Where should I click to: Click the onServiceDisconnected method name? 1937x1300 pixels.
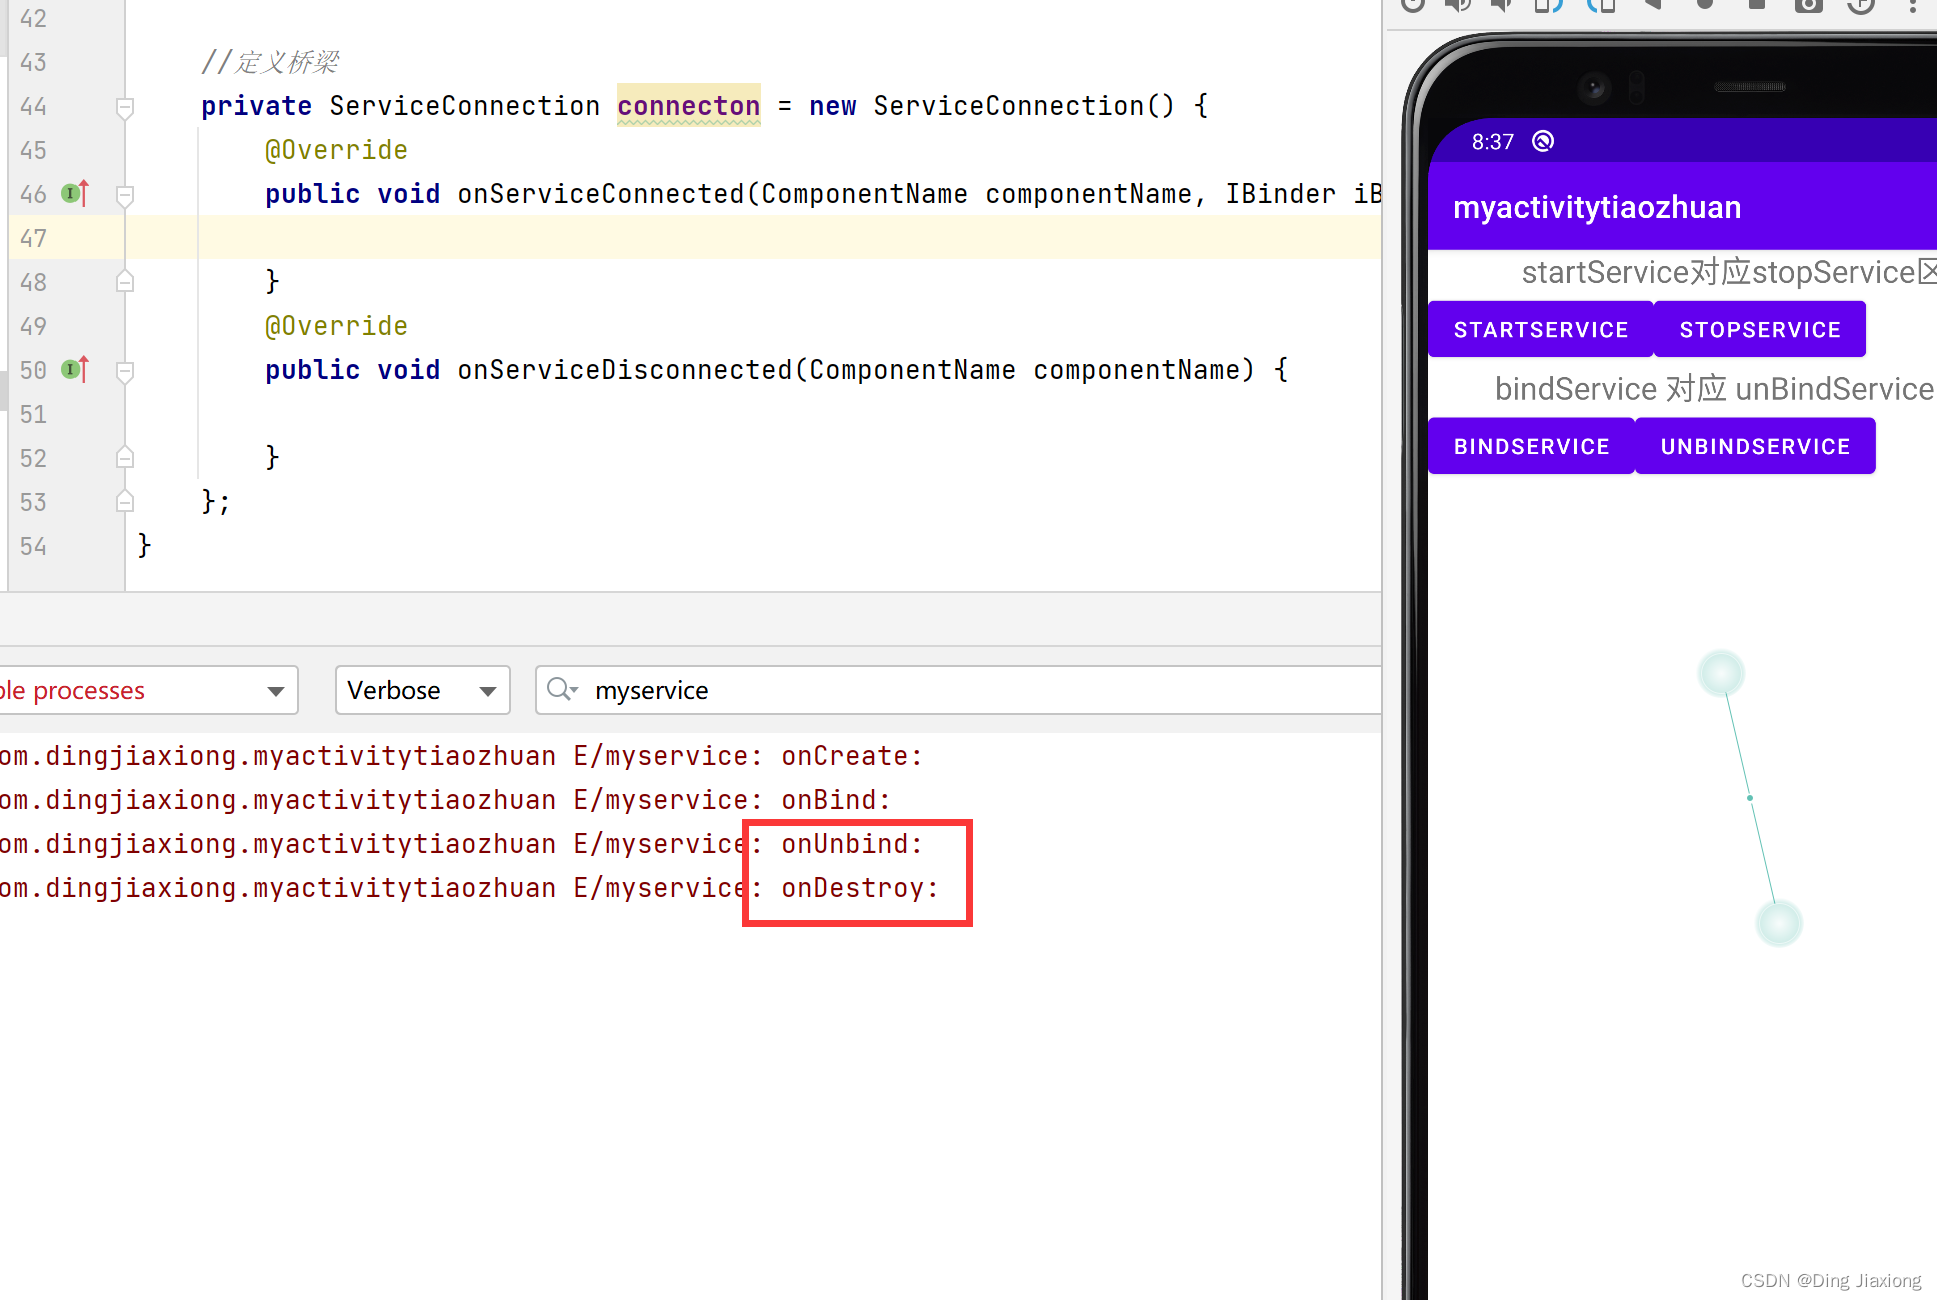(625, 370)
